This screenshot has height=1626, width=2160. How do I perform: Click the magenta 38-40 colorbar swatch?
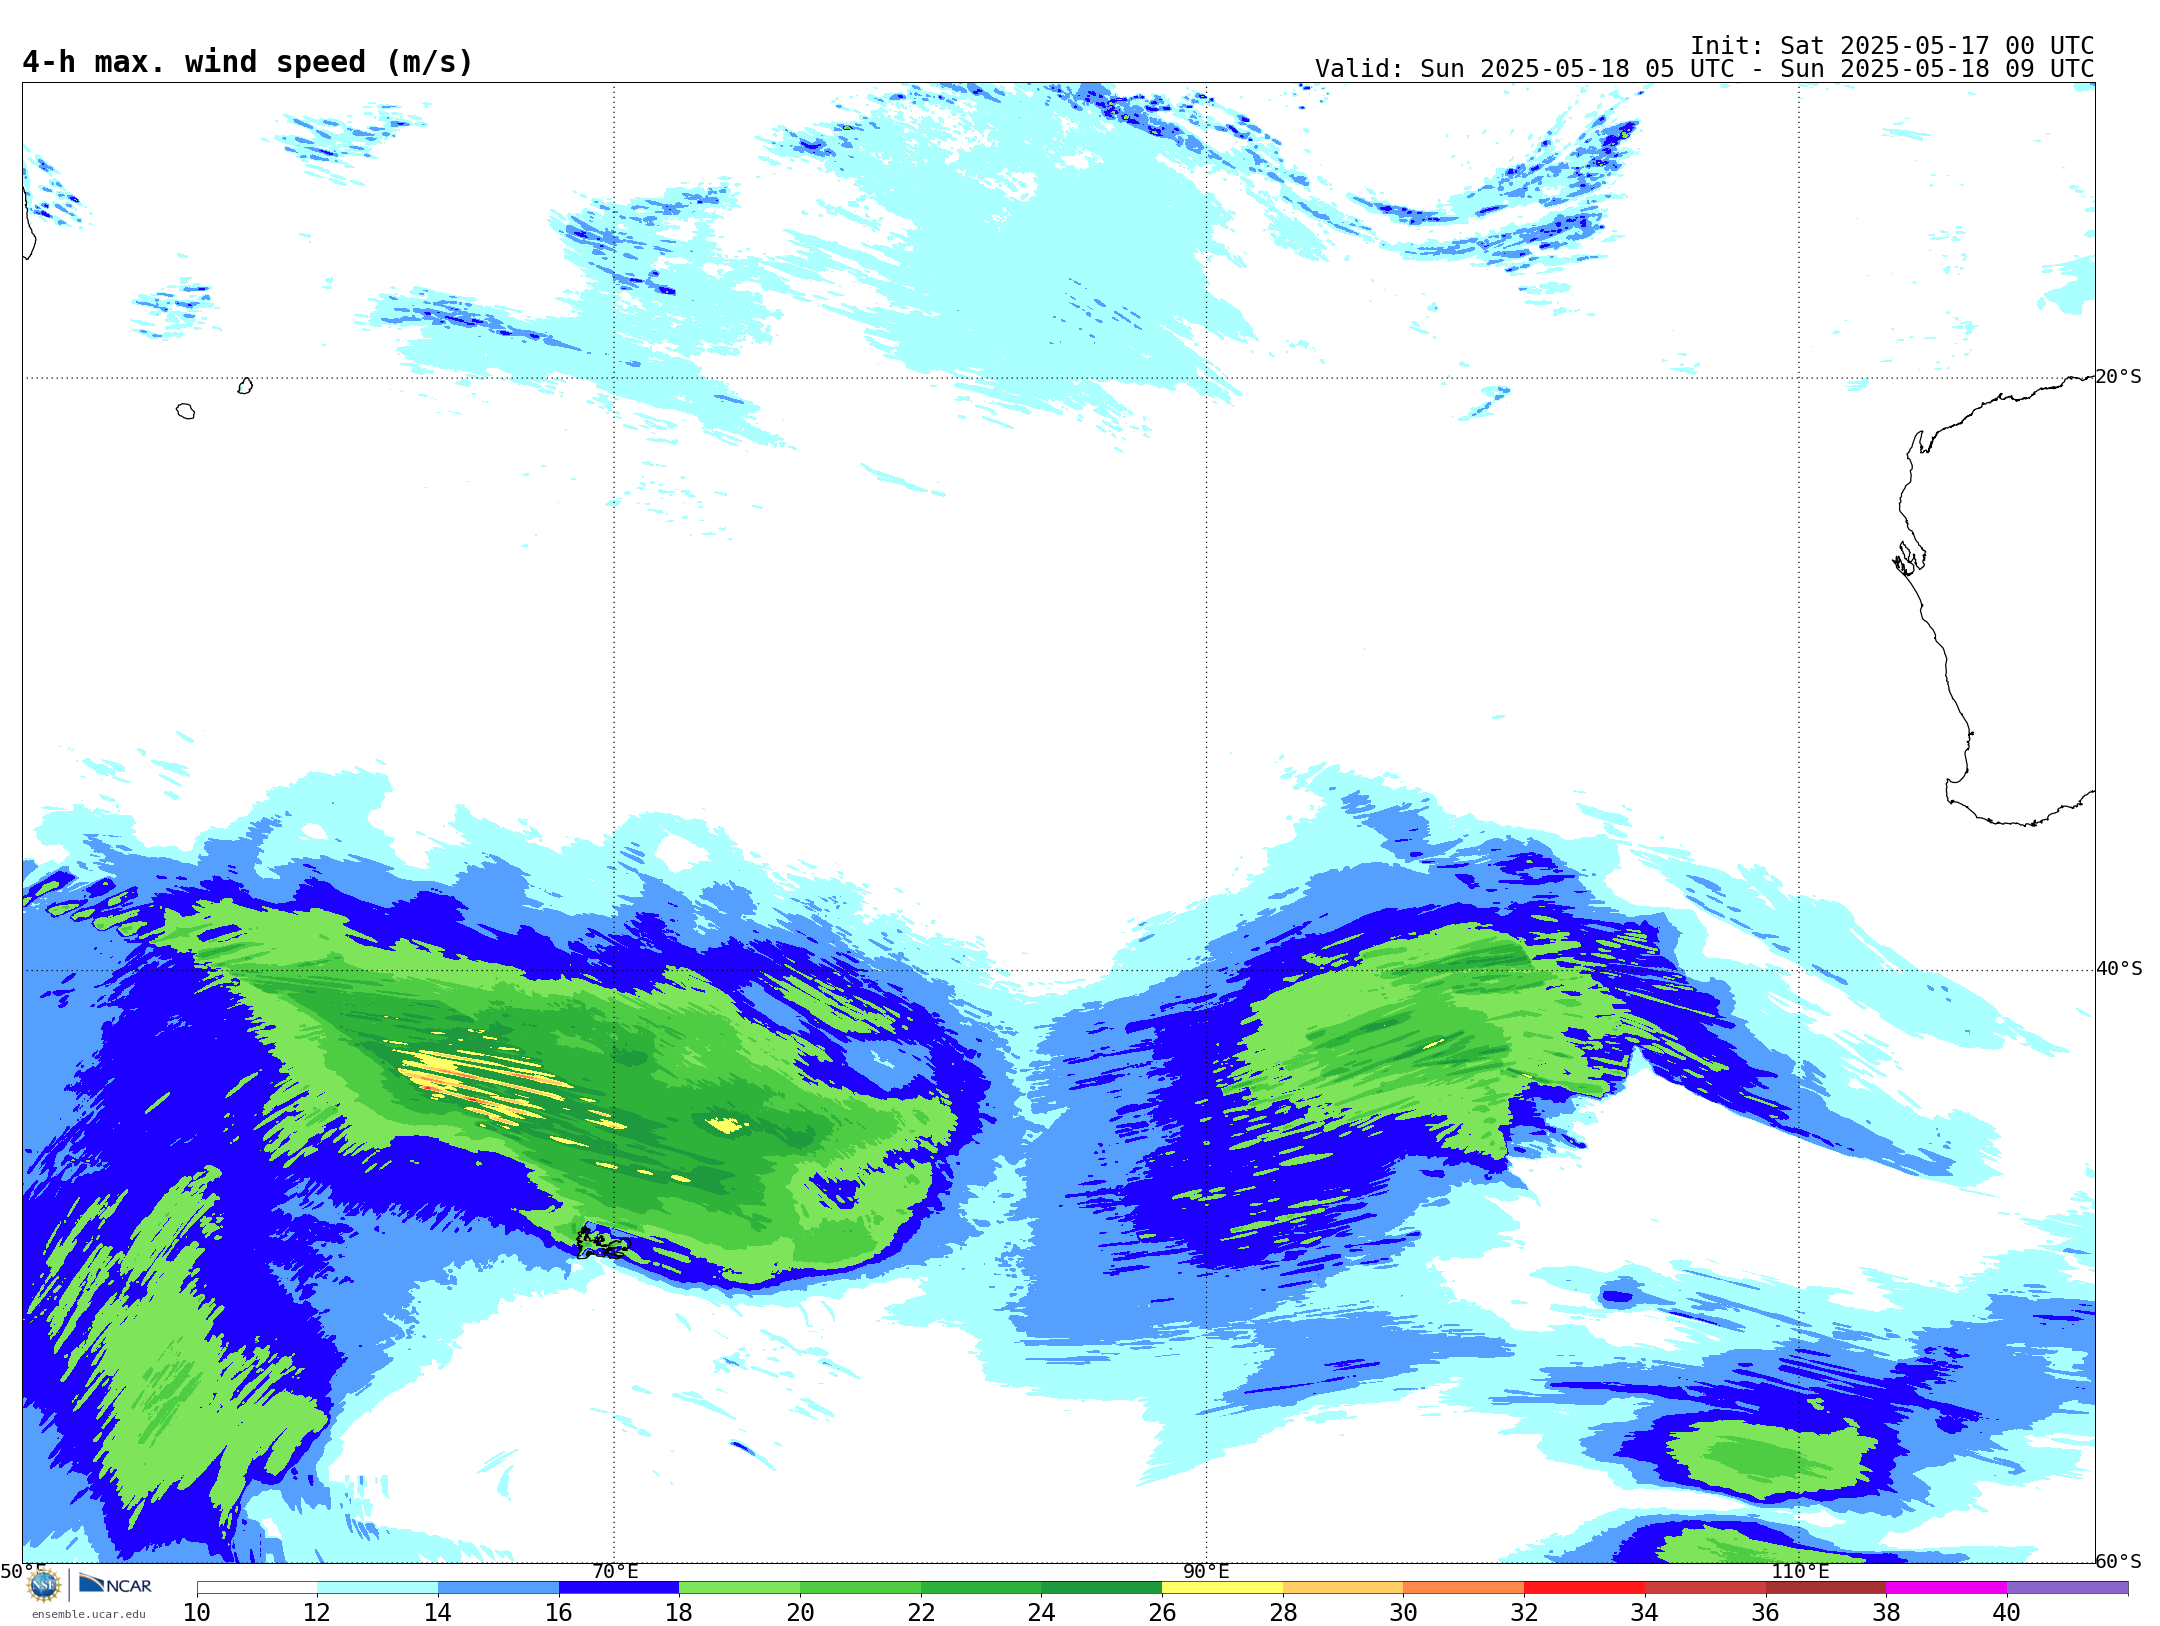pyautogui.click(x=1946, y=1588)
